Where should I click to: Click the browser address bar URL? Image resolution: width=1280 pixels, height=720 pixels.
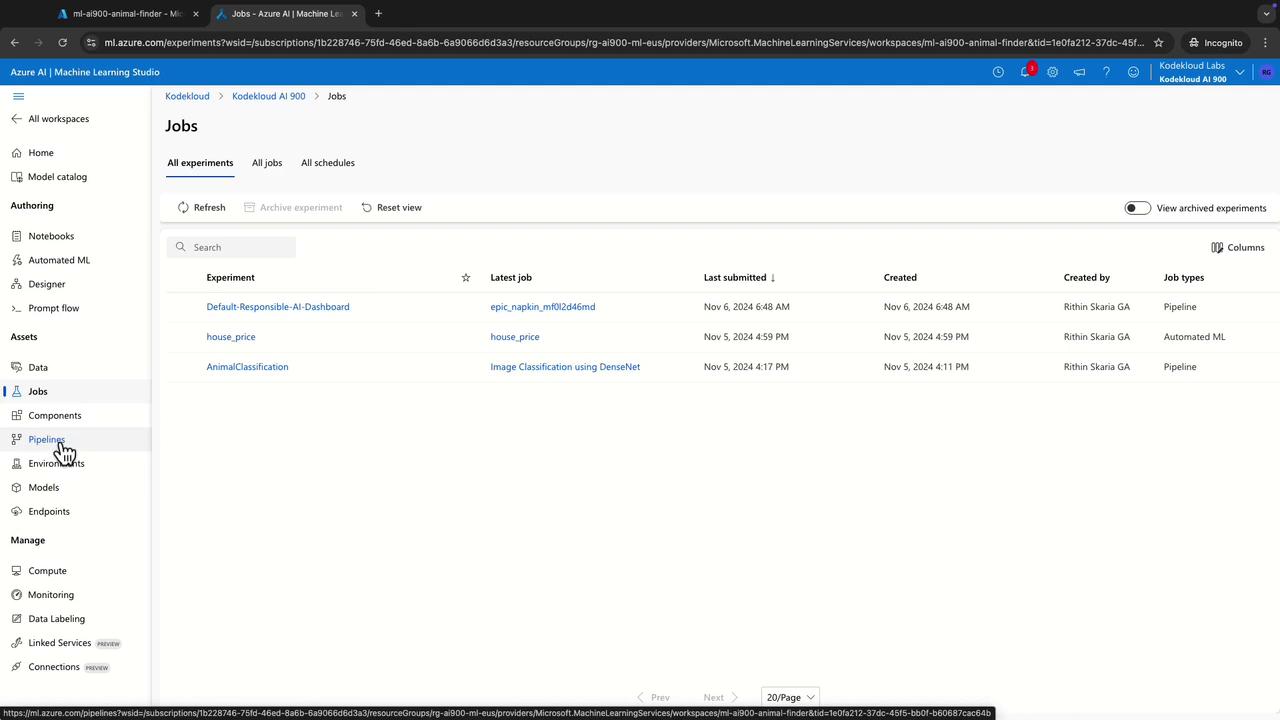pos(625,43)
